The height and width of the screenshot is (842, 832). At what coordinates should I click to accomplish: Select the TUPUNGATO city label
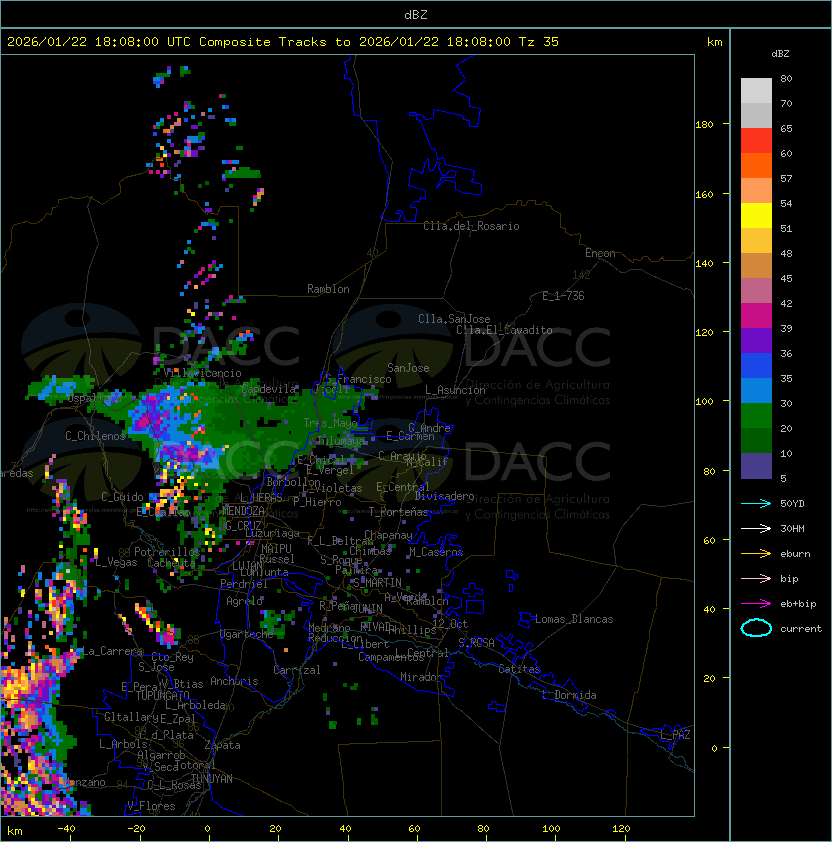tap(162, 695)
